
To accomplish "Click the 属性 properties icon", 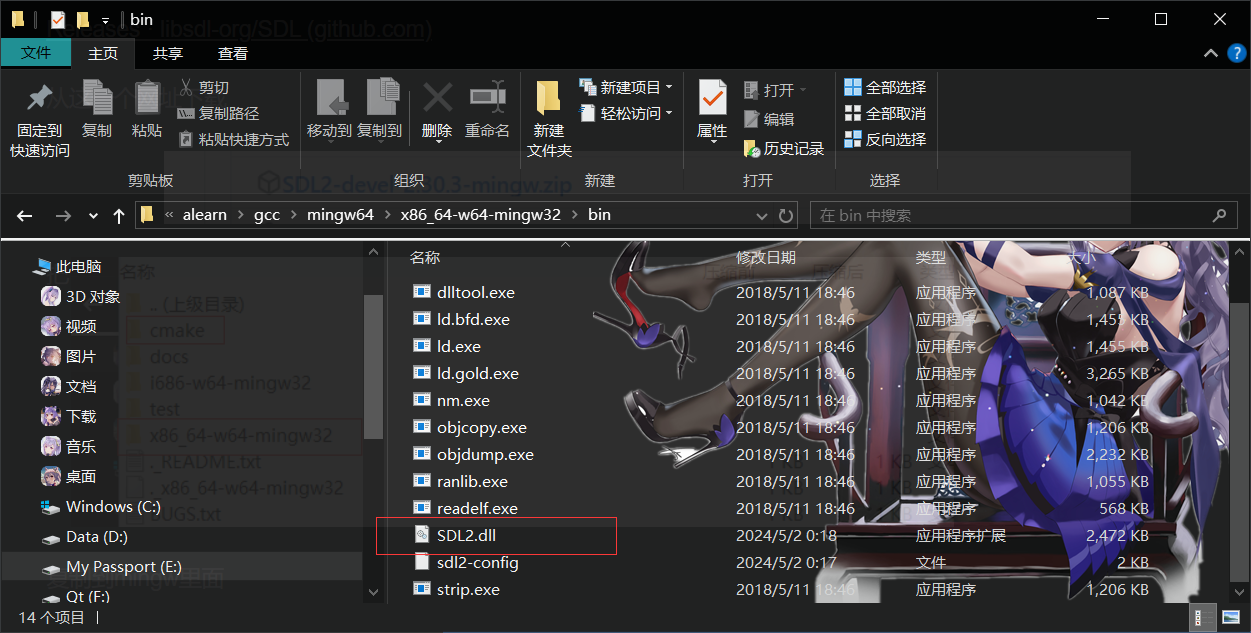I will [x=712, y=98].
